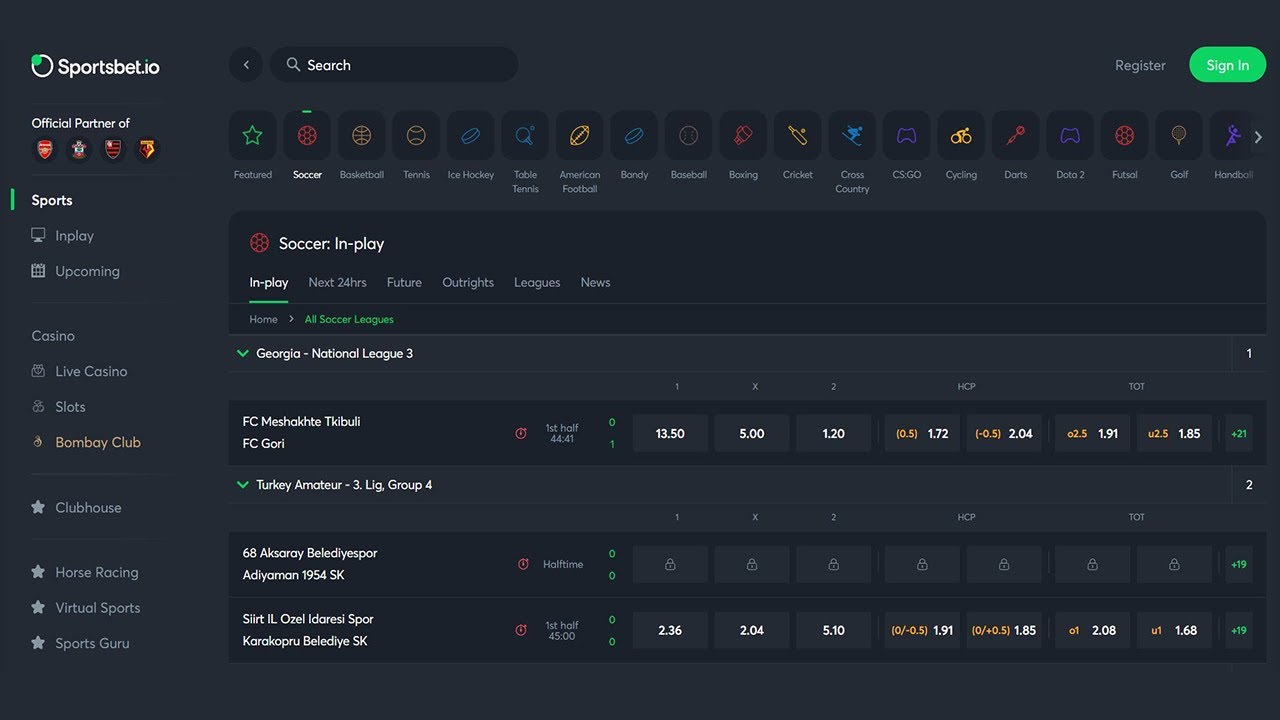Open Horse Racing in the sidebar

tap(84, 572)
